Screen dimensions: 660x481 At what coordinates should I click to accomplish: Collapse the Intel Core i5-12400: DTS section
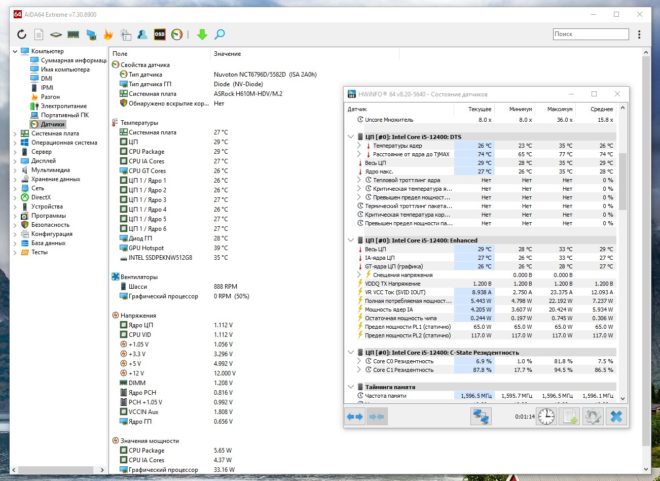(351, 137)
